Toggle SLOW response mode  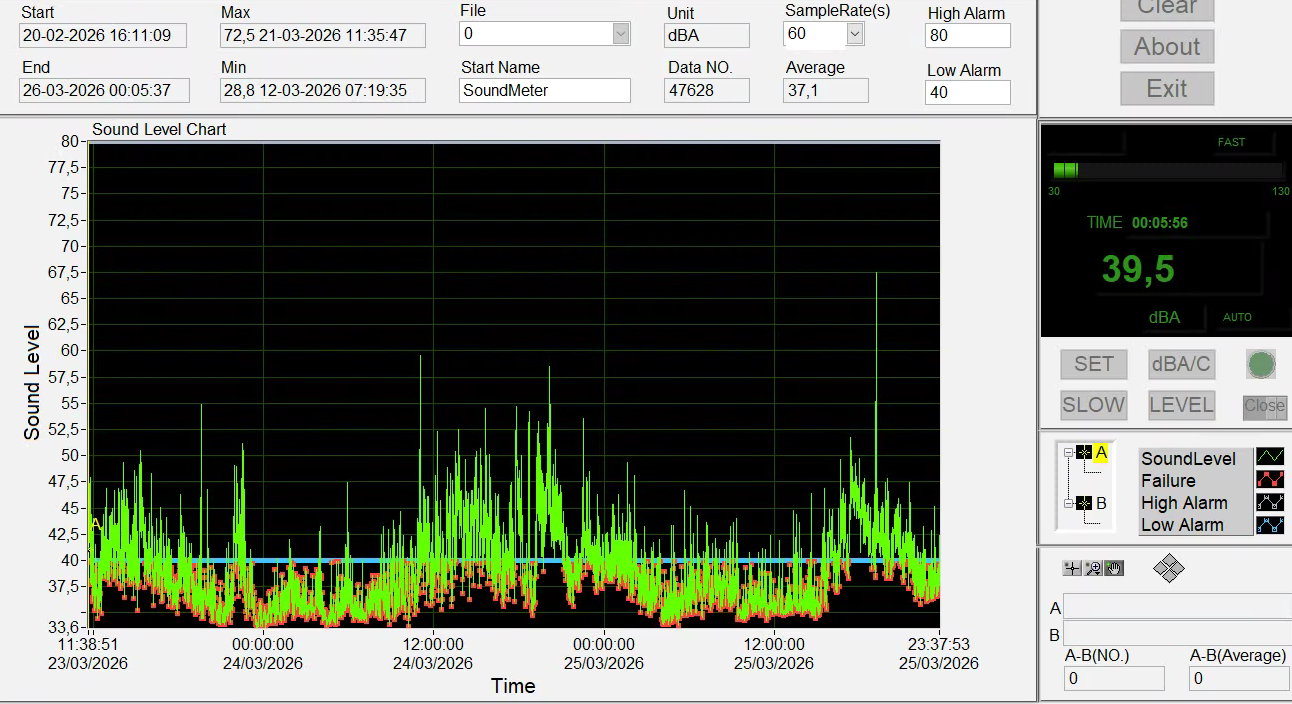(1093, 405)
